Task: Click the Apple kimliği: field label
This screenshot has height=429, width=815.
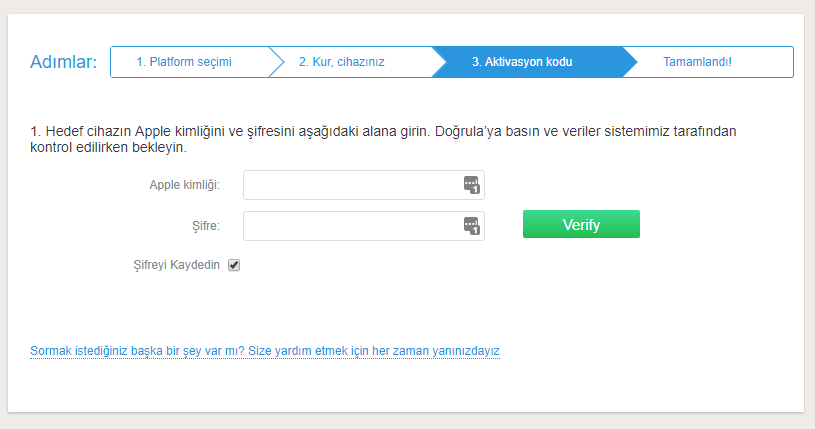Action: [x=184, y=185]
